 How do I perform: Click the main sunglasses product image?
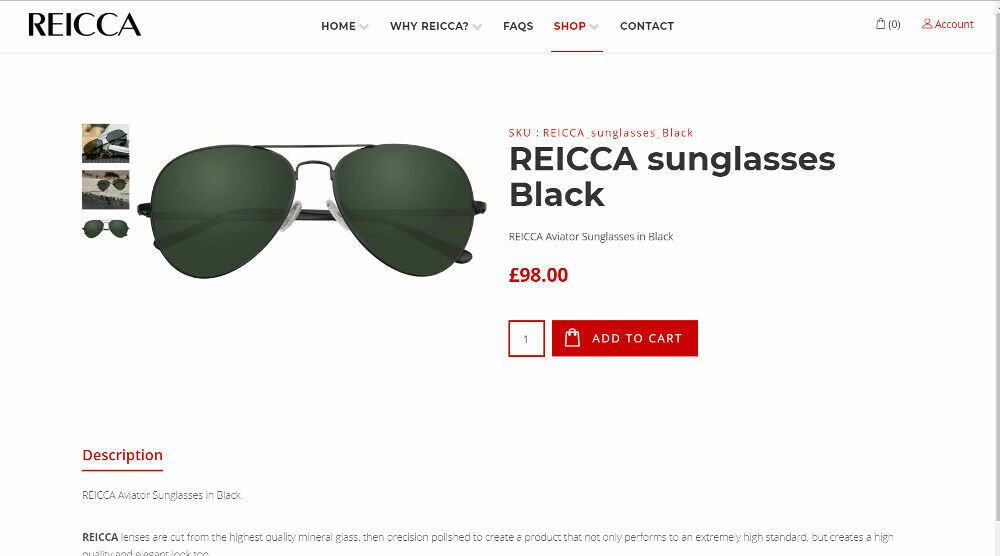(x=312, y=210)
